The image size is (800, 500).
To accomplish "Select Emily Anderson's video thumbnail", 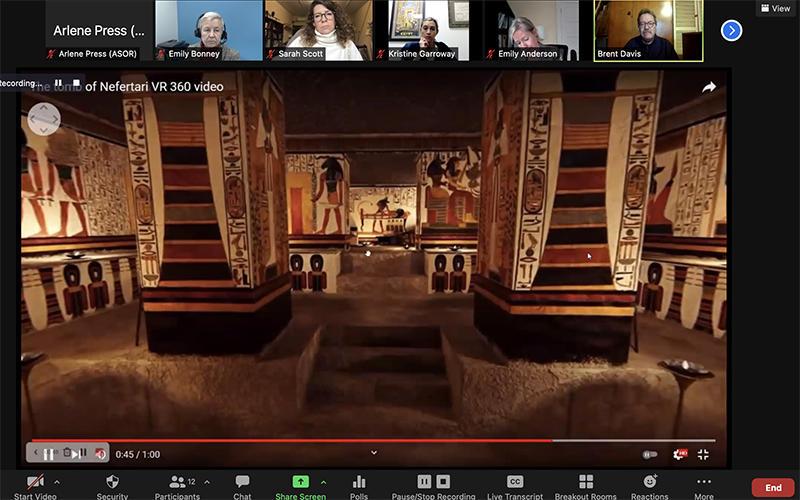I will [x=531, y=31].
